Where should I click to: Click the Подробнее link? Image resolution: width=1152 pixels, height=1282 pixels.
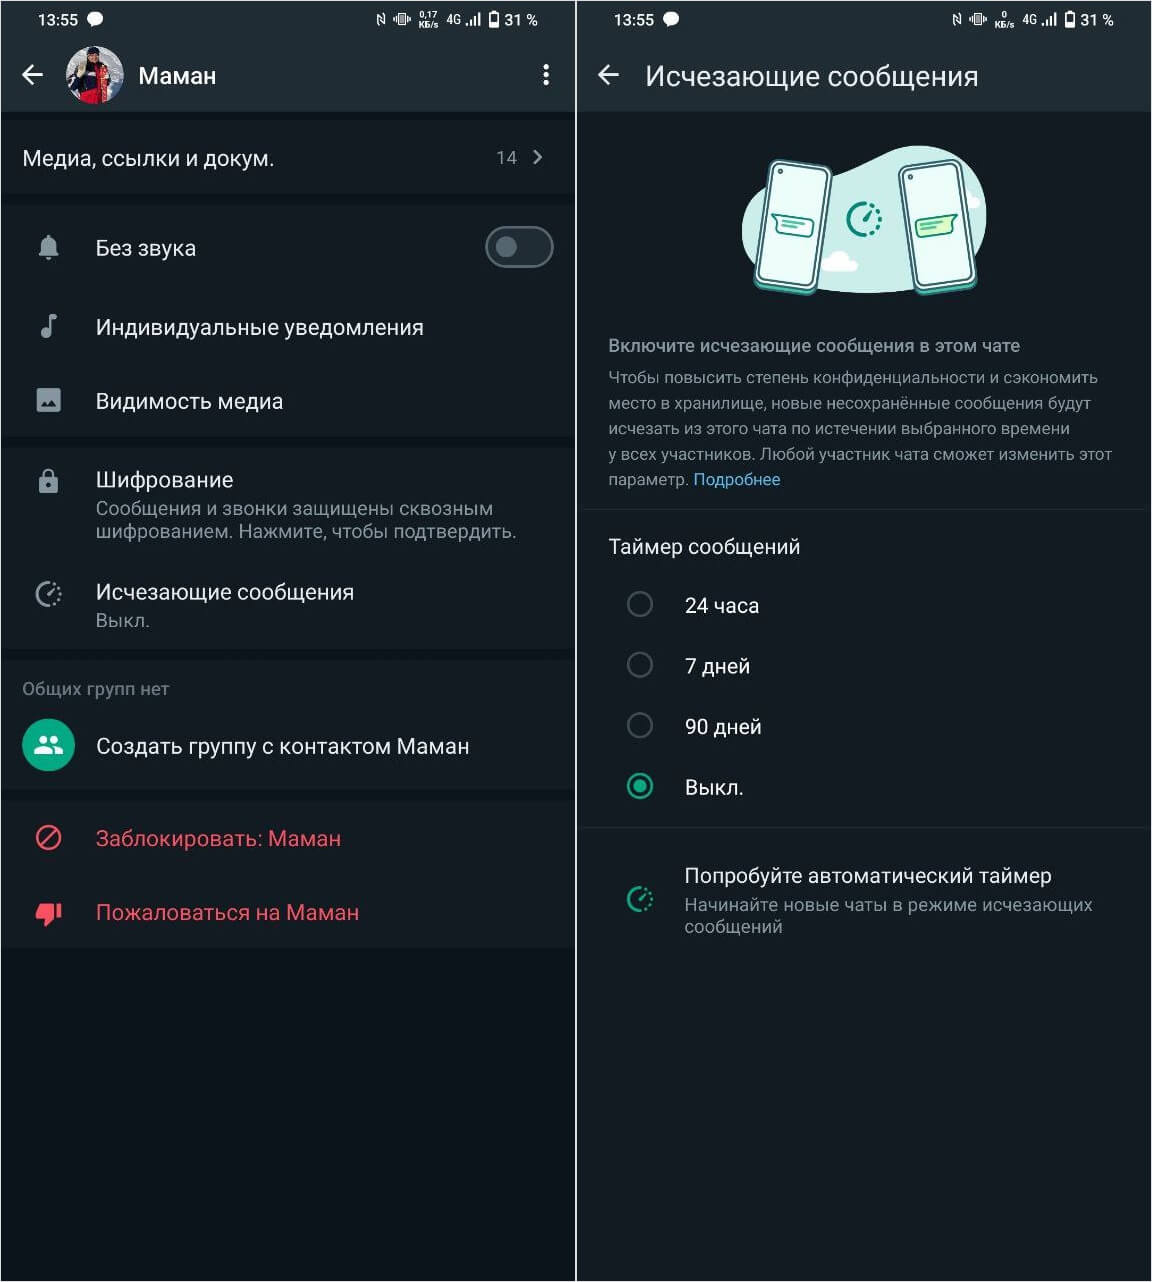pos(736,480)
